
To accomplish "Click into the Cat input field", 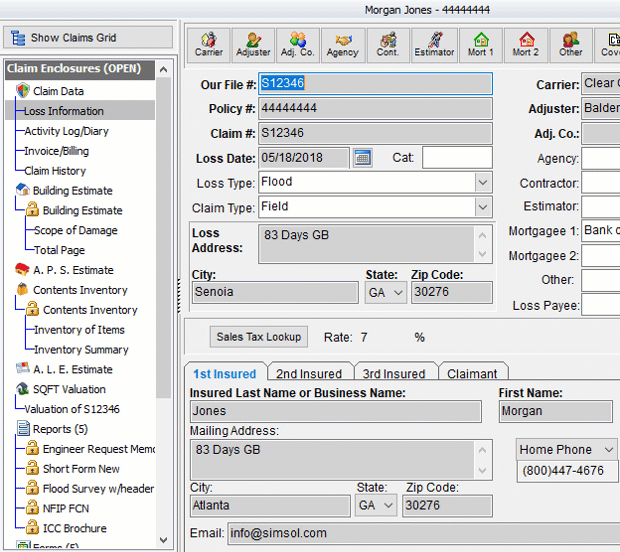I will click(456, 158).
